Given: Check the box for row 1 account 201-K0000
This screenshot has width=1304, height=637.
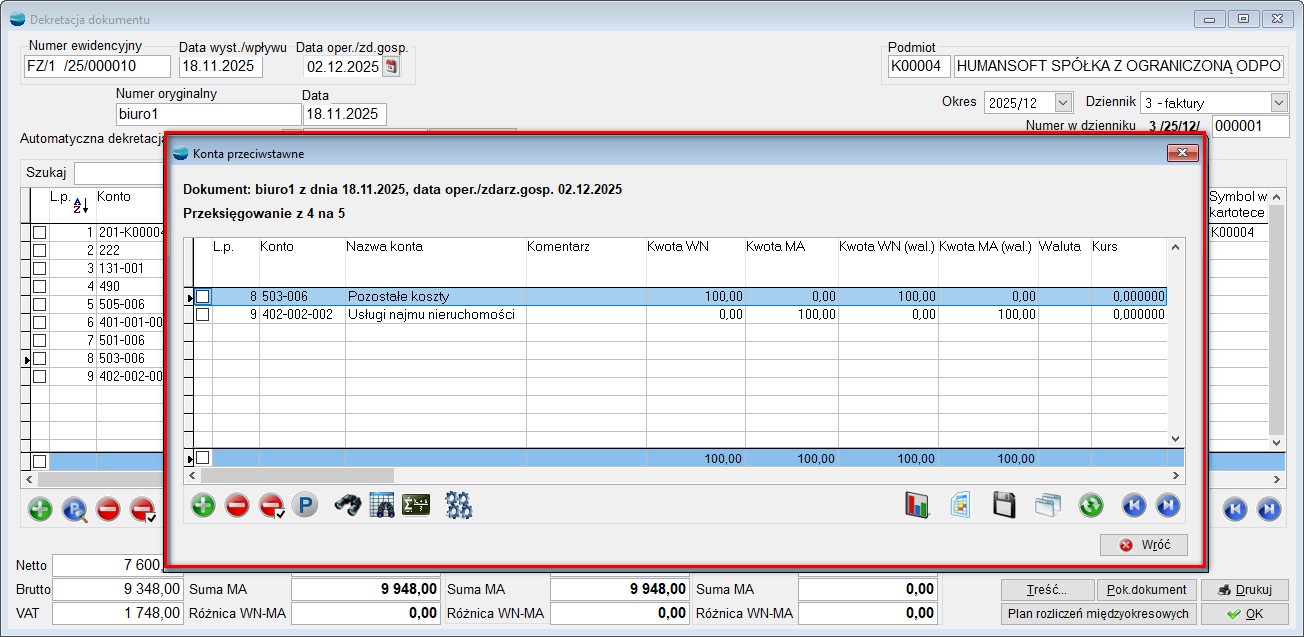Looking at the screenshot, I should [40, 233].
